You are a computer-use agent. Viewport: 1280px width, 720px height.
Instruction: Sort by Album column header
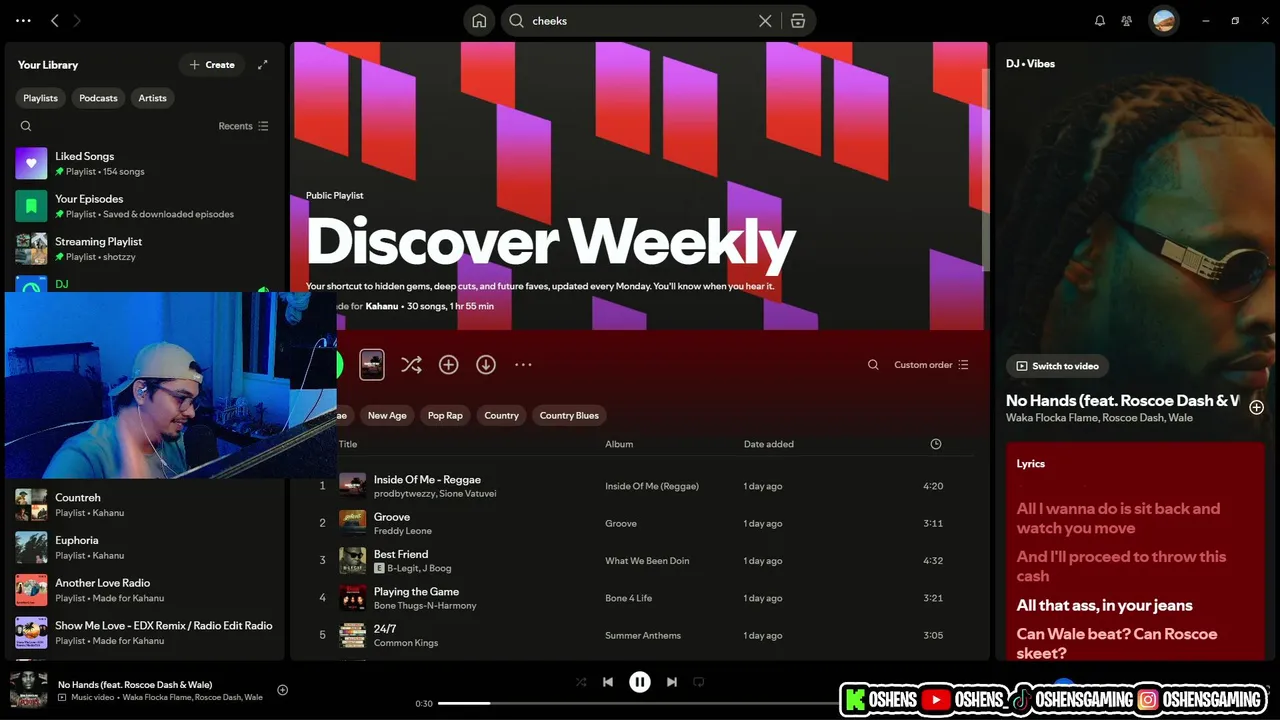(x=619, y=444)
